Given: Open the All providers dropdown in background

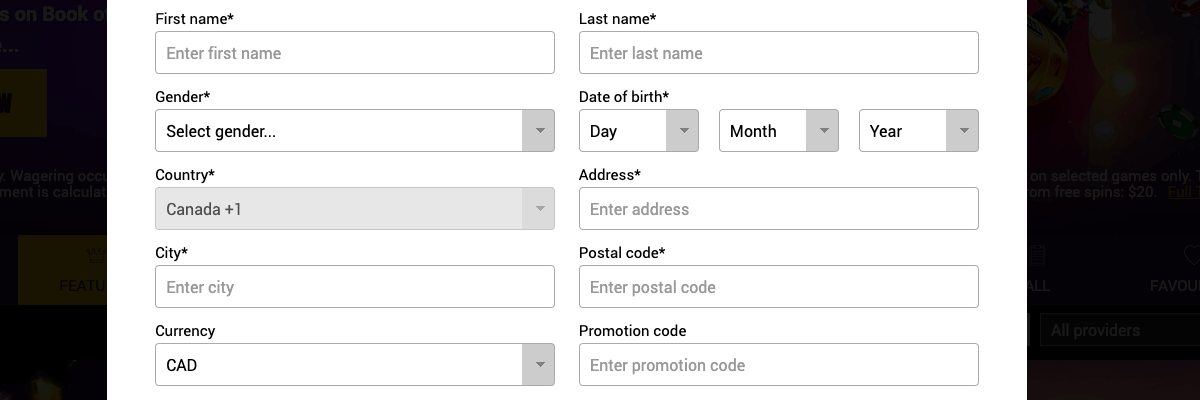Looking at the screenshot, I should (x=1119, y=330).
